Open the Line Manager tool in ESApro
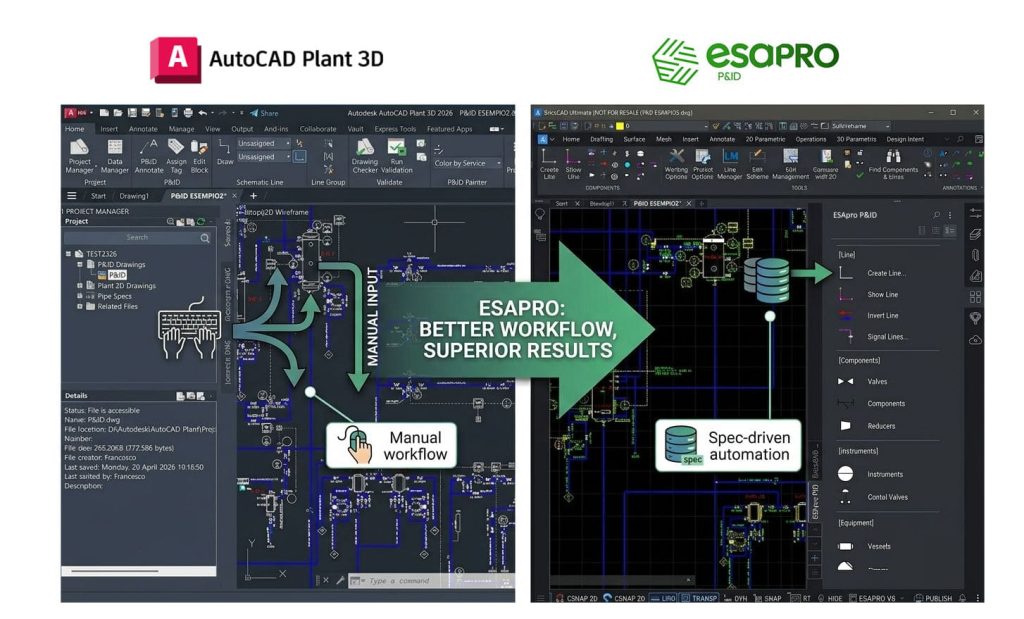The height and width of the screenshot is (619, 1024). (x=729, y=164)
